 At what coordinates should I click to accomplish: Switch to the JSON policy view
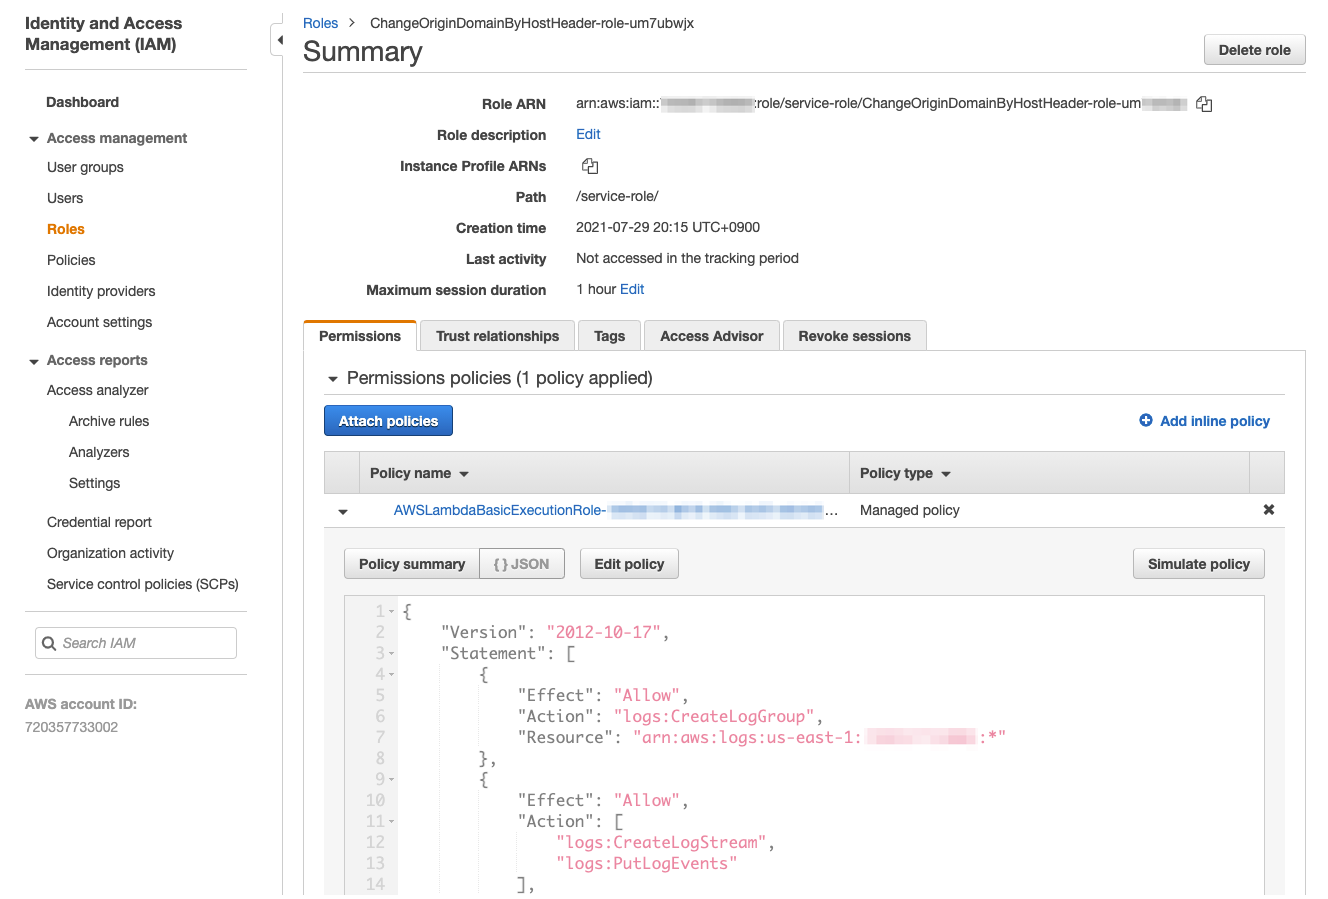pos(522,564)
